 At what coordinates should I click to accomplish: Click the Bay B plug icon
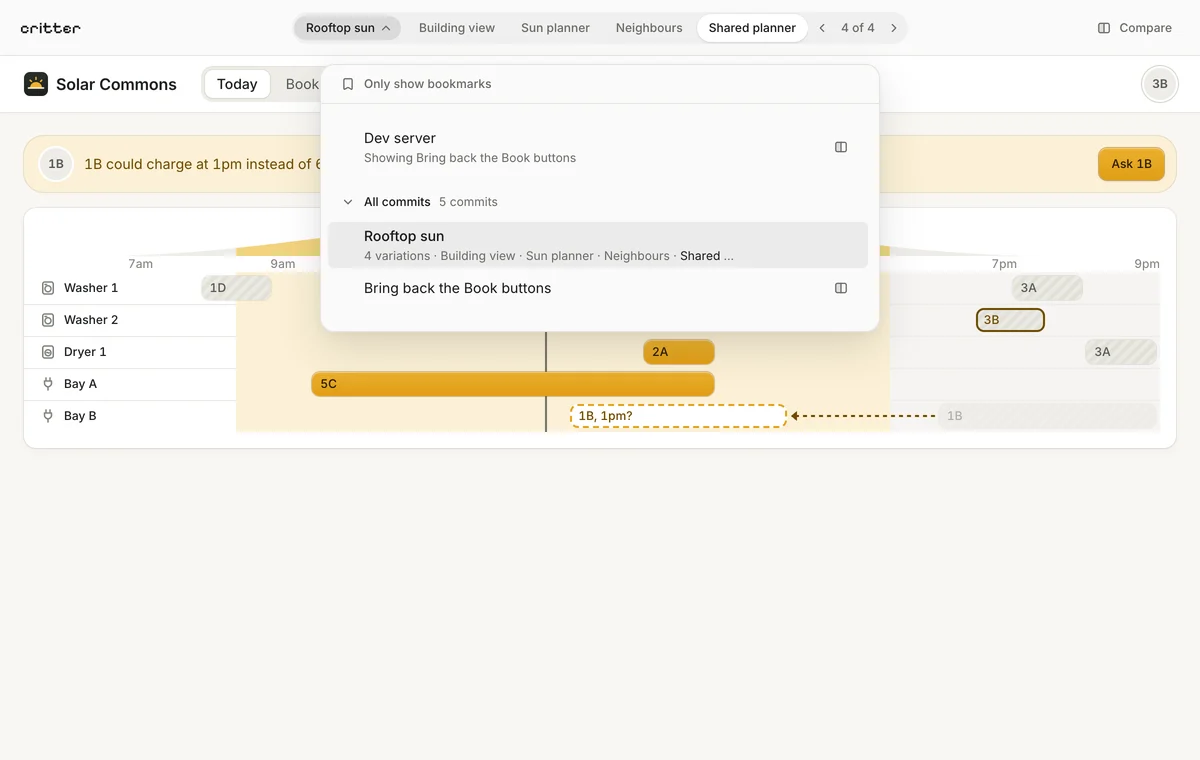tap(47, 416)
